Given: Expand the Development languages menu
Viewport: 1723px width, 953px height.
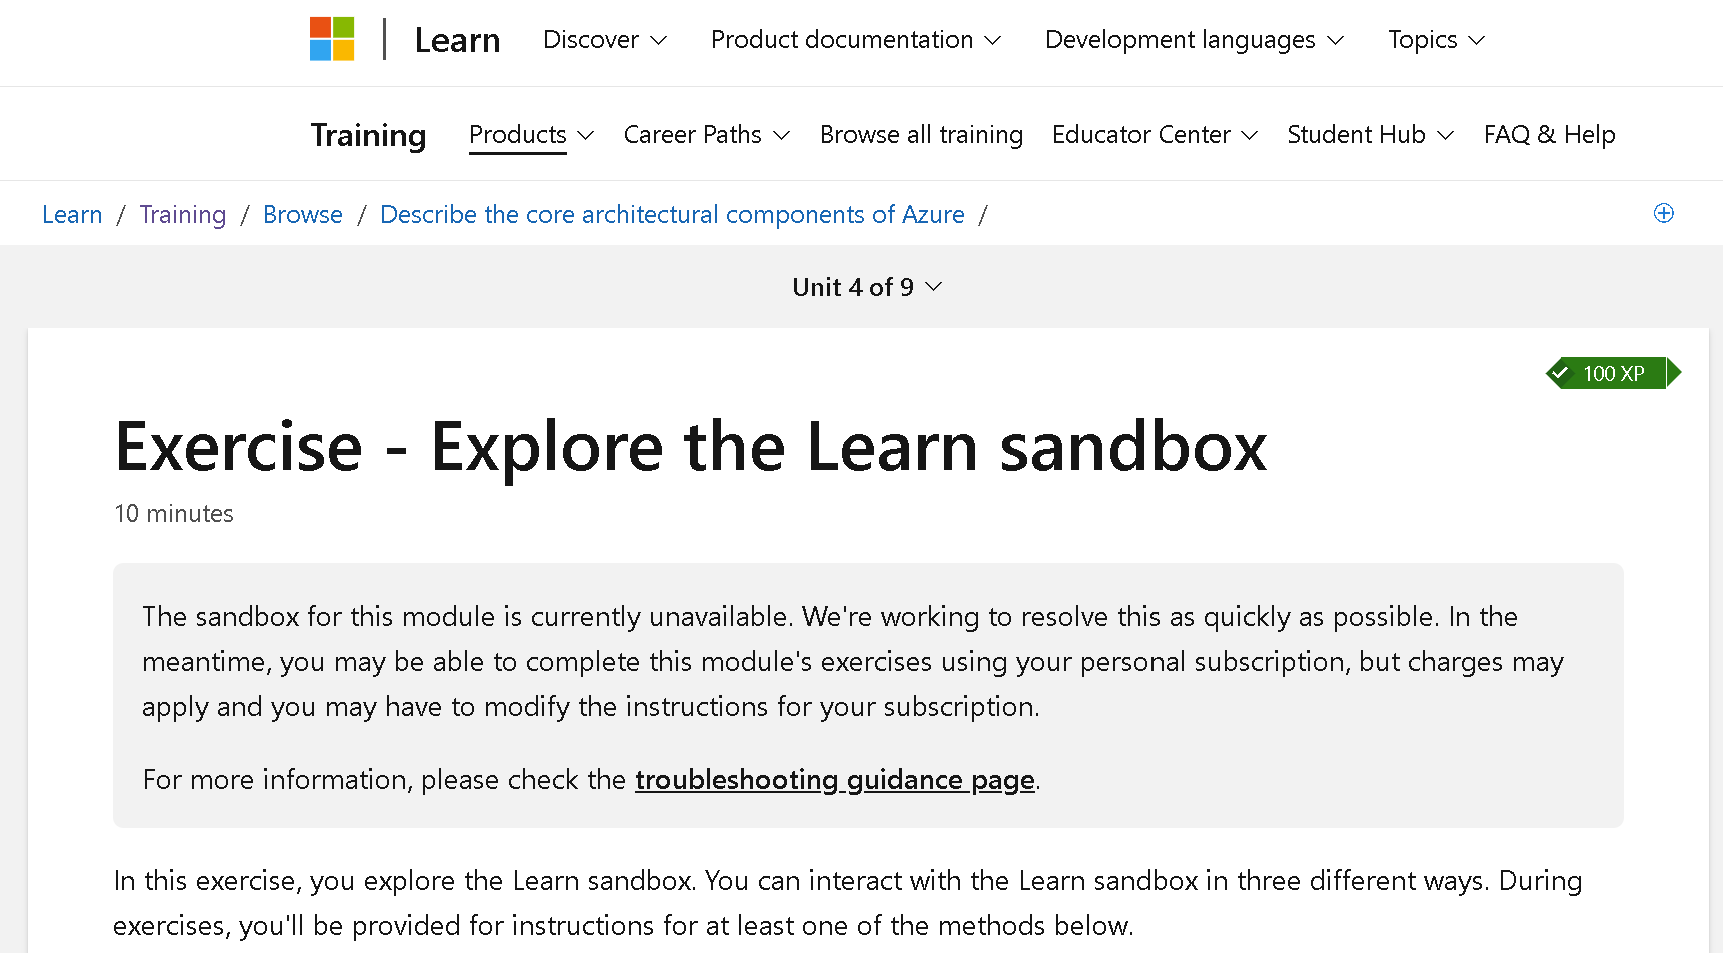Looking at the screenshot, I should click(1195, 40).
